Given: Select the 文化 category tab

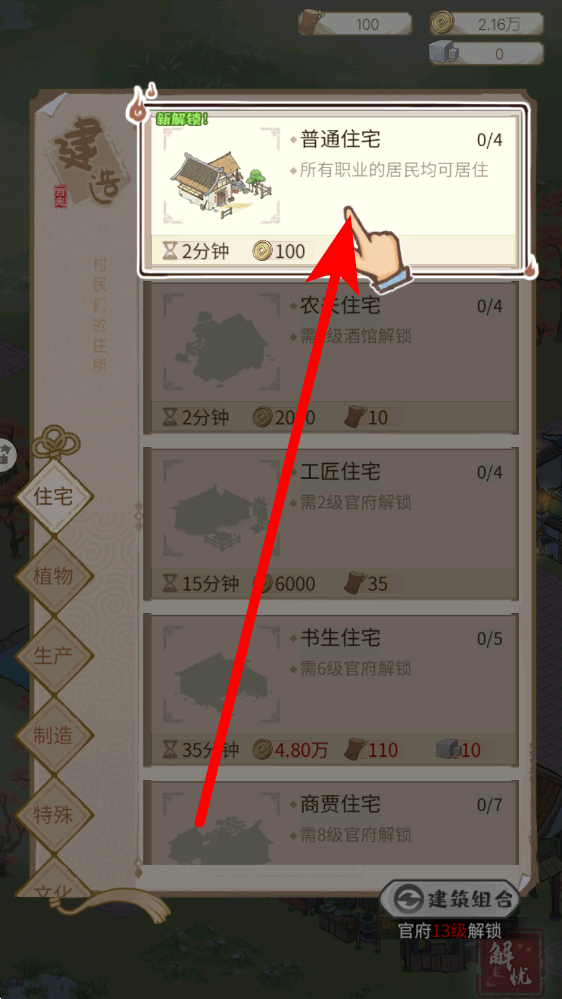Looking at the screenshot, I should click(x=54, y=886).
